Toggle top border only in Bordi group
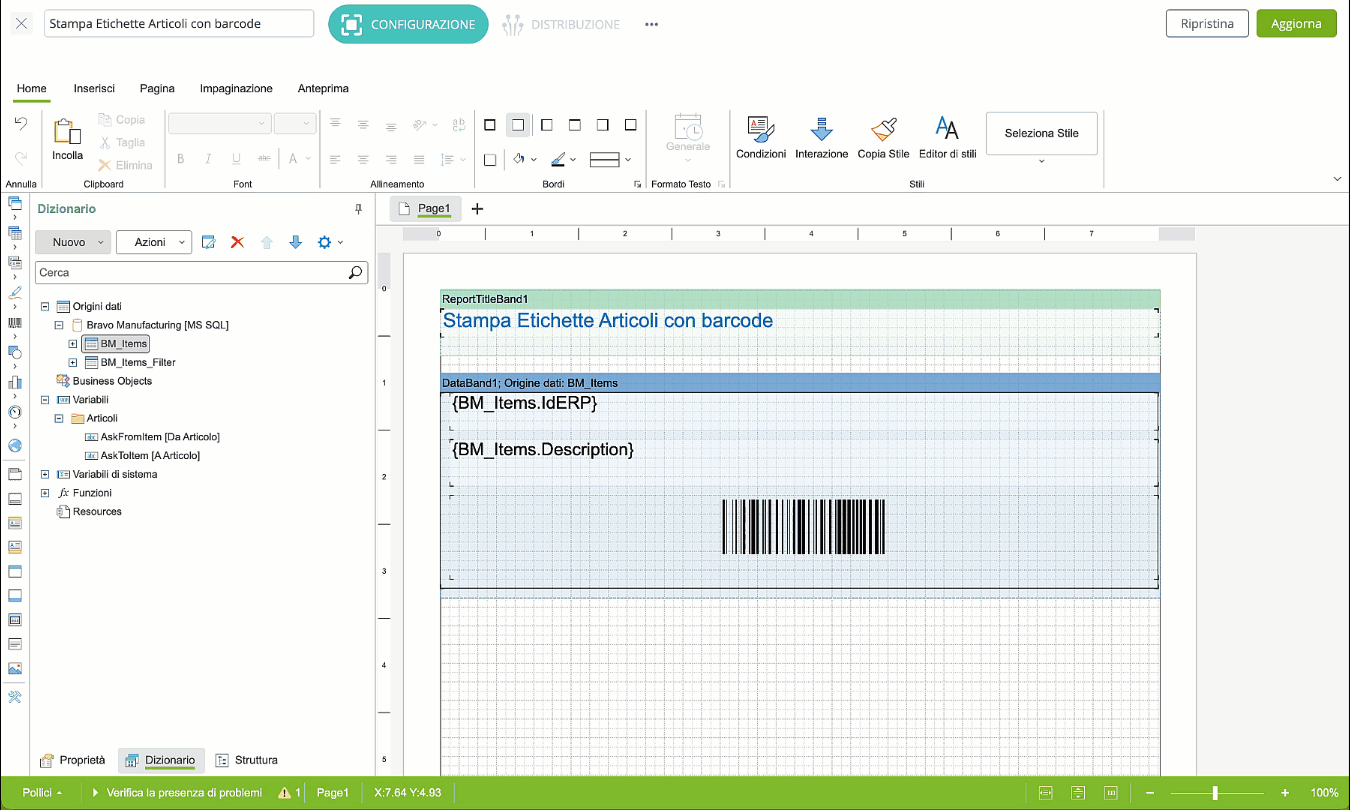Screen dimensions: 1350x810 (x=574, y=125)
